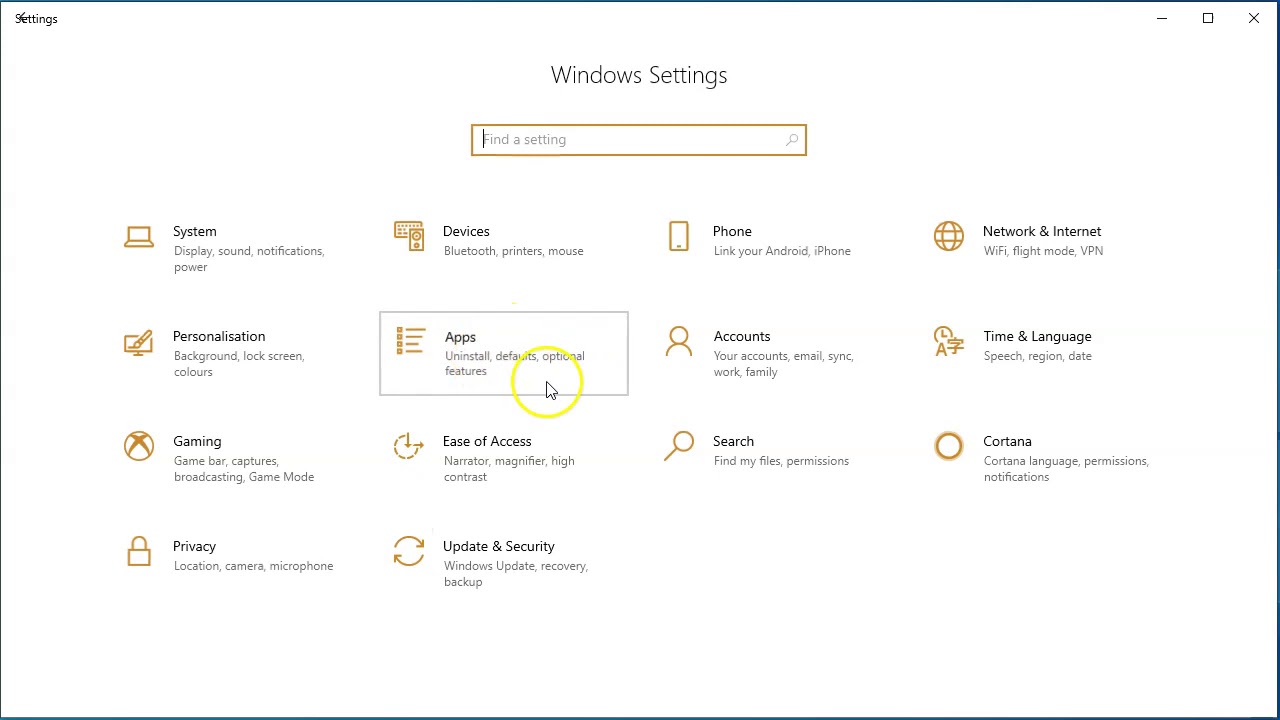This screenshot has height=720, width=1280.
Task: Select the Privacy padlock icon
Action: (x=139, y=551)
